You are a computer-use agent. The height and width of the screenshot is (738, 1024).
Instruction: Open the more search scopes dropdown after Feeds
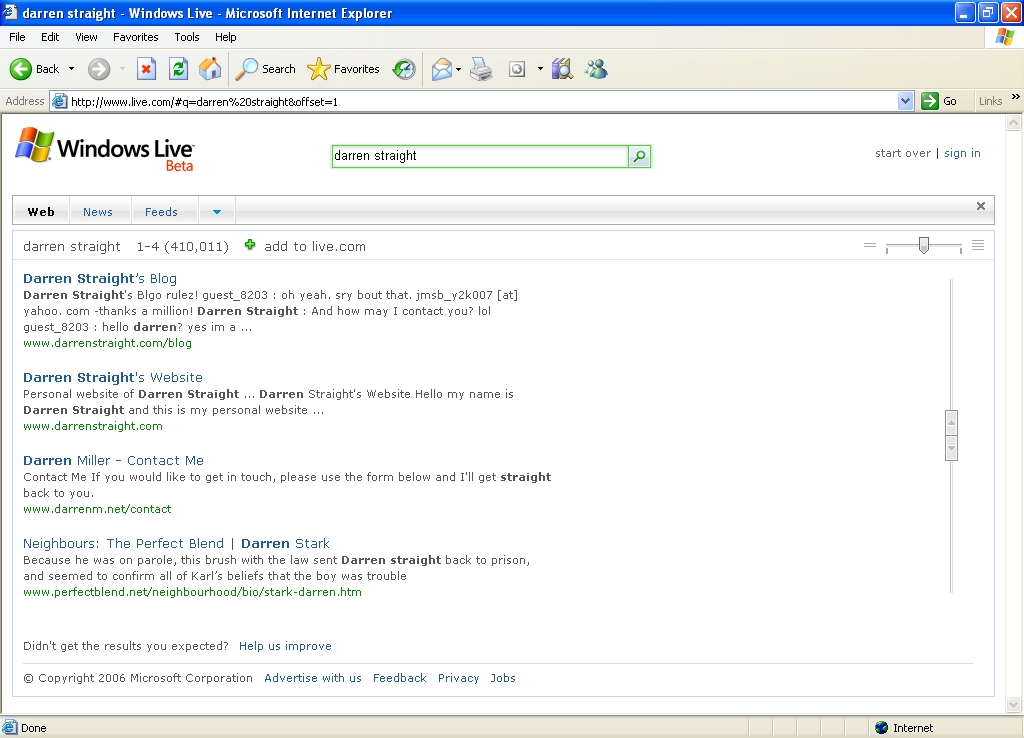pos(216,212)
